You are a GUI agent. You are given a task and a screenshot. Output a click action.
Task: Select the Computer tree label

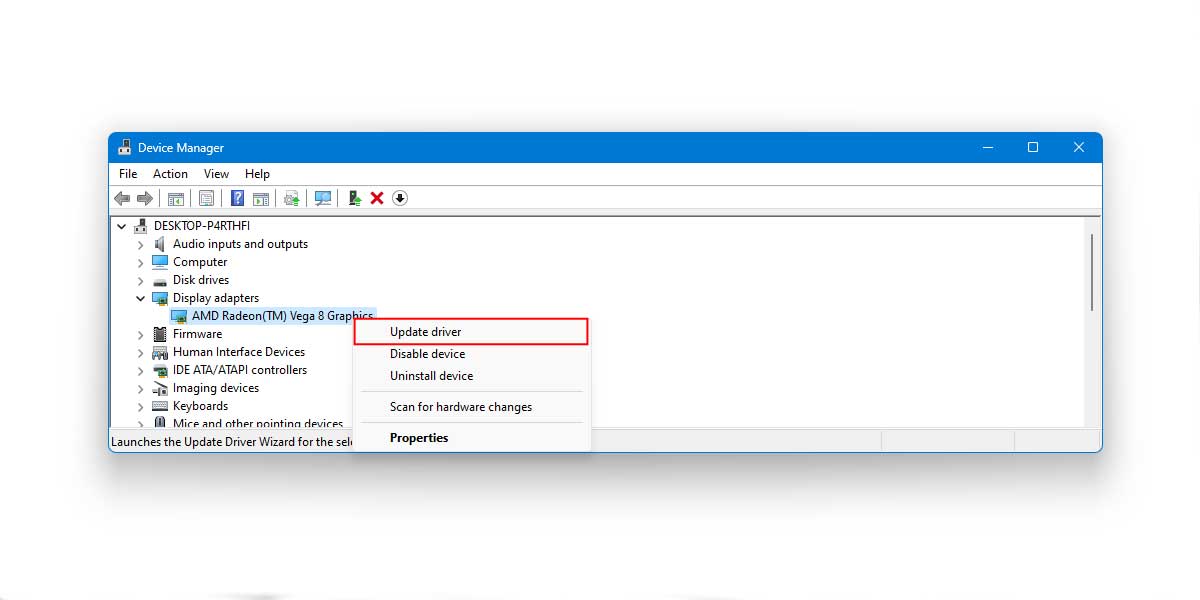point(200,262)
